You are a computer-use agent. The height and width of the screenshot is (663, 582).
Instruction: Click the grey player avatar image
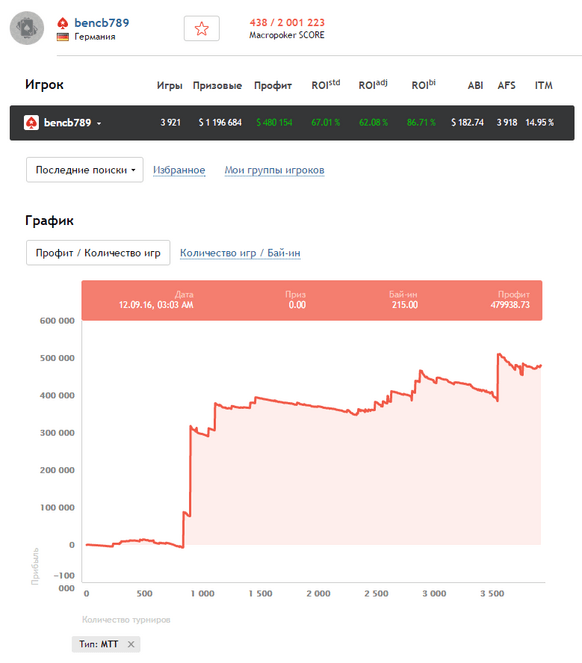[27, 28]
